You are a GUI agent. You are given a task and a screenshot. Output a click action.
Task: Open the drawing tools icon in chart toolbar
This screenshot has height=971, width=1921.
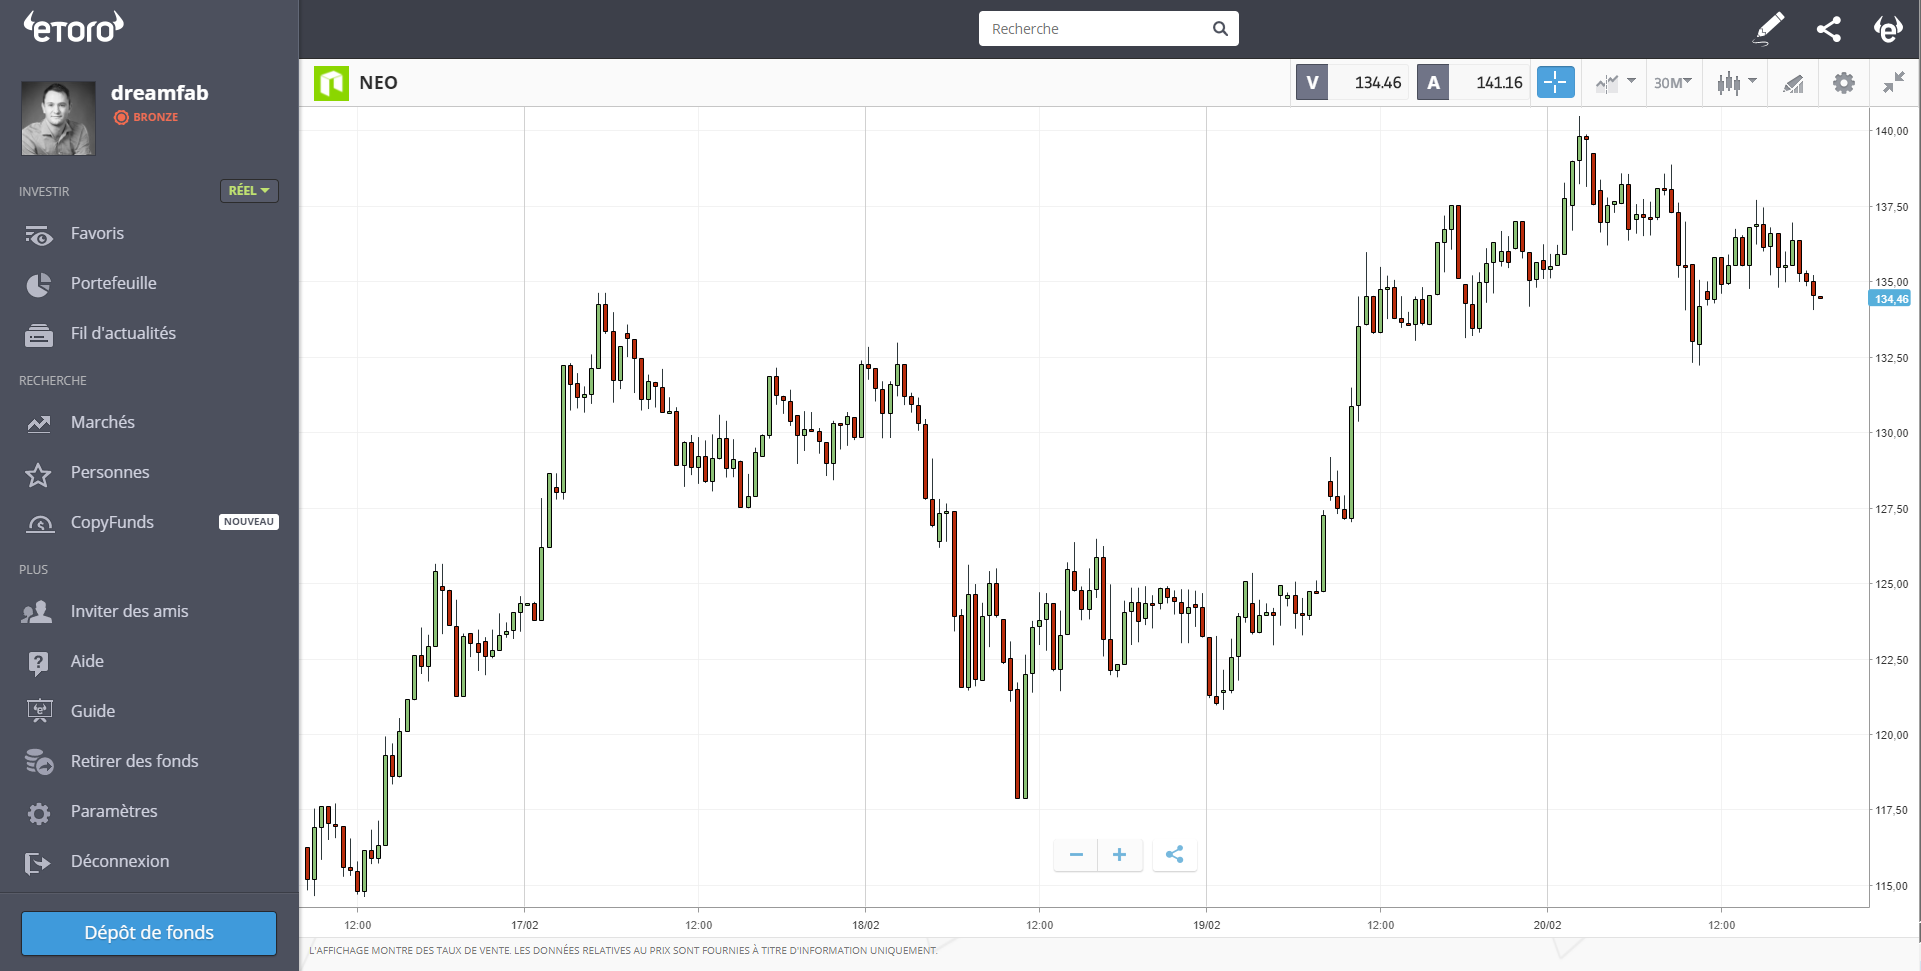[x=1793, y=83]
